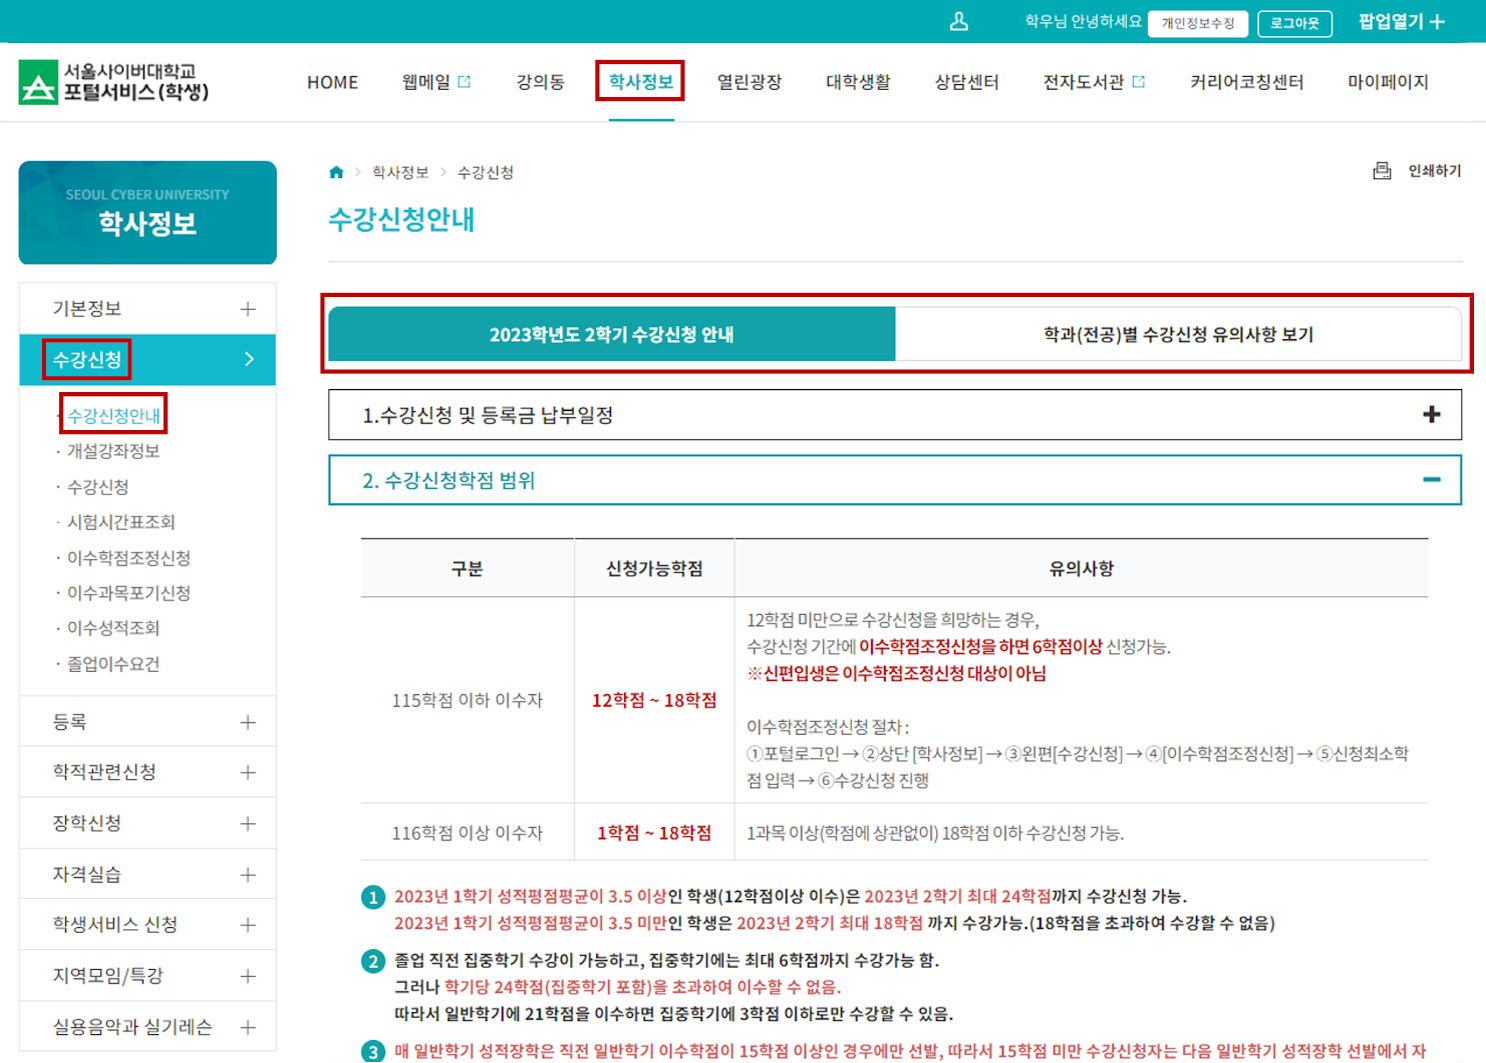The image size is (1486, 1063).
Task: Navigate to the 열린광장 menu item
Action: pos(750,82)
